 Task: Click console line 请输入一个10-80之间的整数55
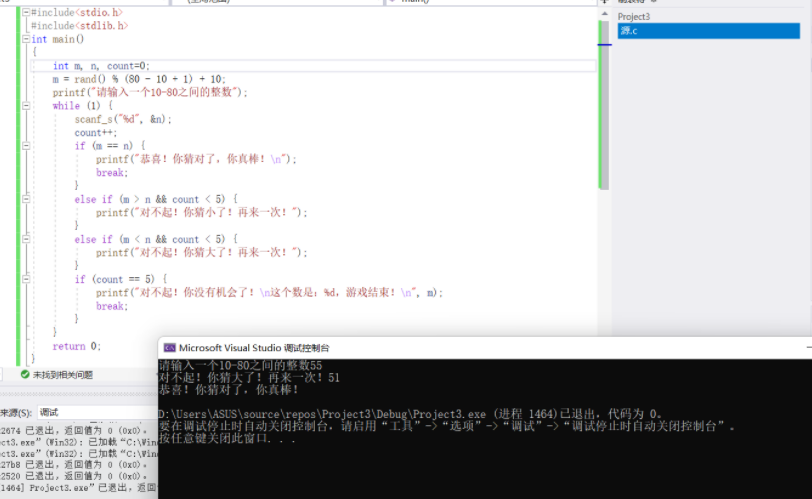240,365
